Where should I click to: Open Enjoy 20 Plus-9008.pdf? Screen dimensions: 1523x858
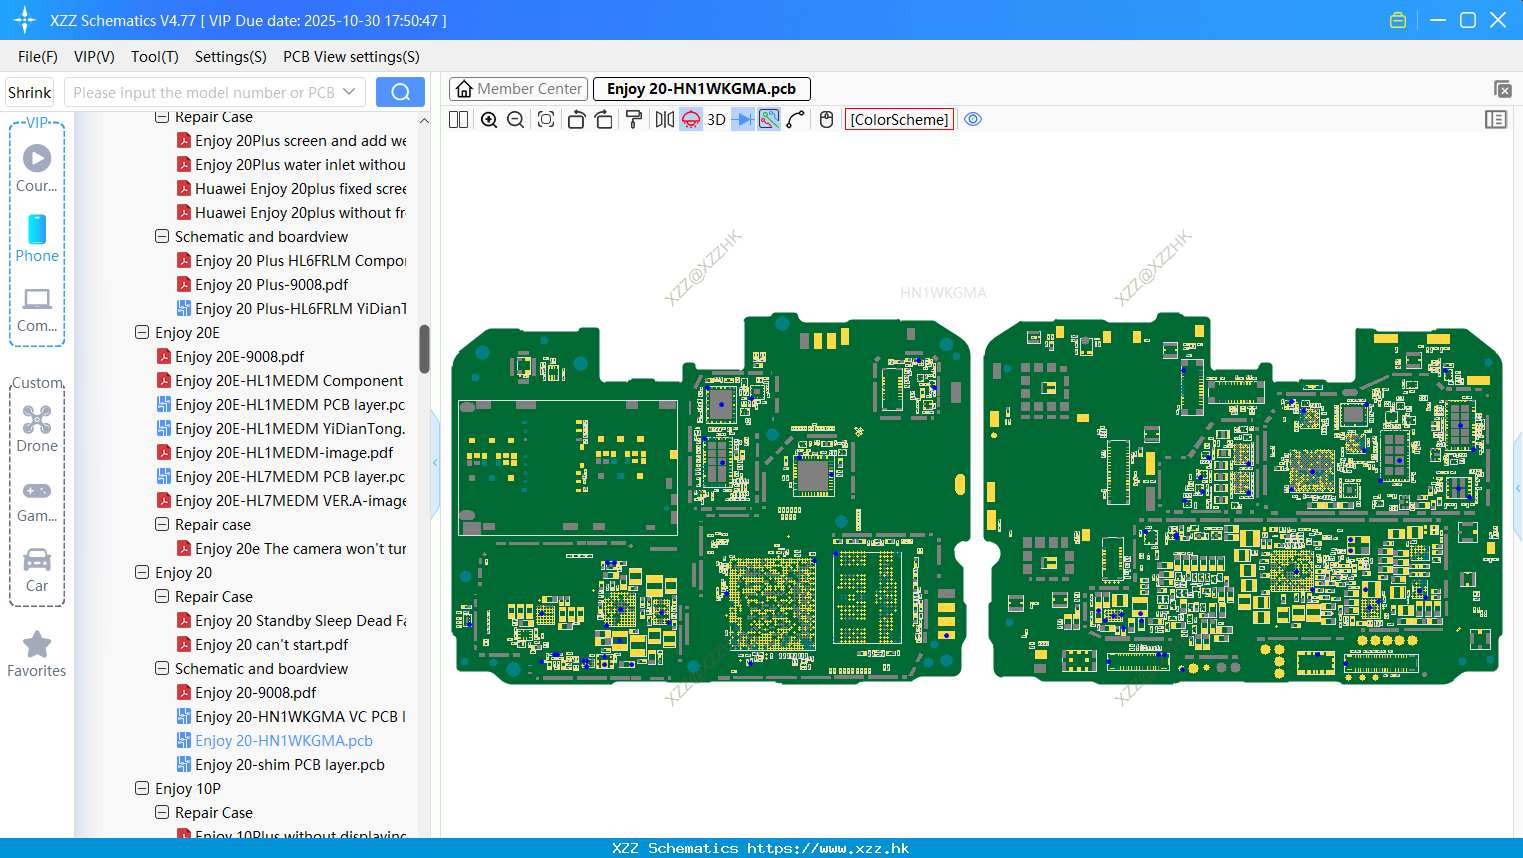click(271, 285)
